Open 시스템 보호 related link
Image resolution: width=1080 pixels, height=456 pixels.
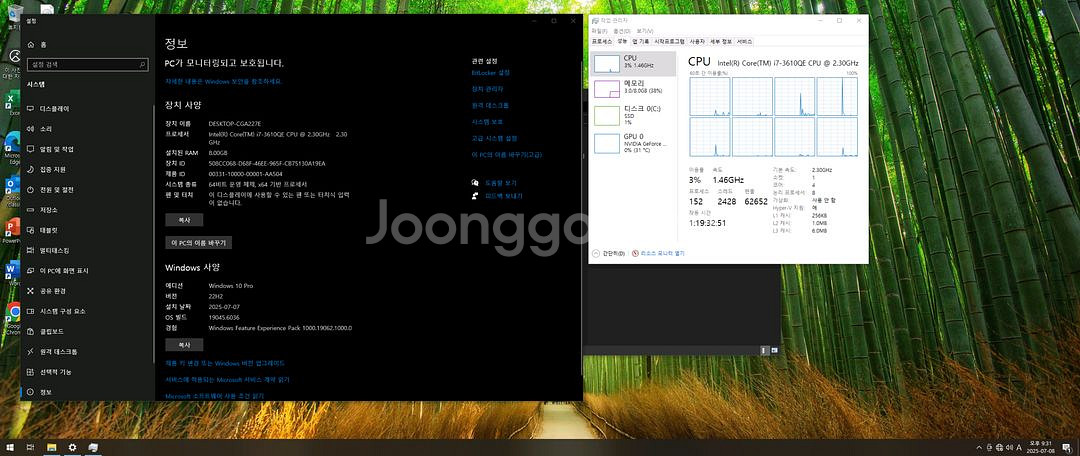487,122
